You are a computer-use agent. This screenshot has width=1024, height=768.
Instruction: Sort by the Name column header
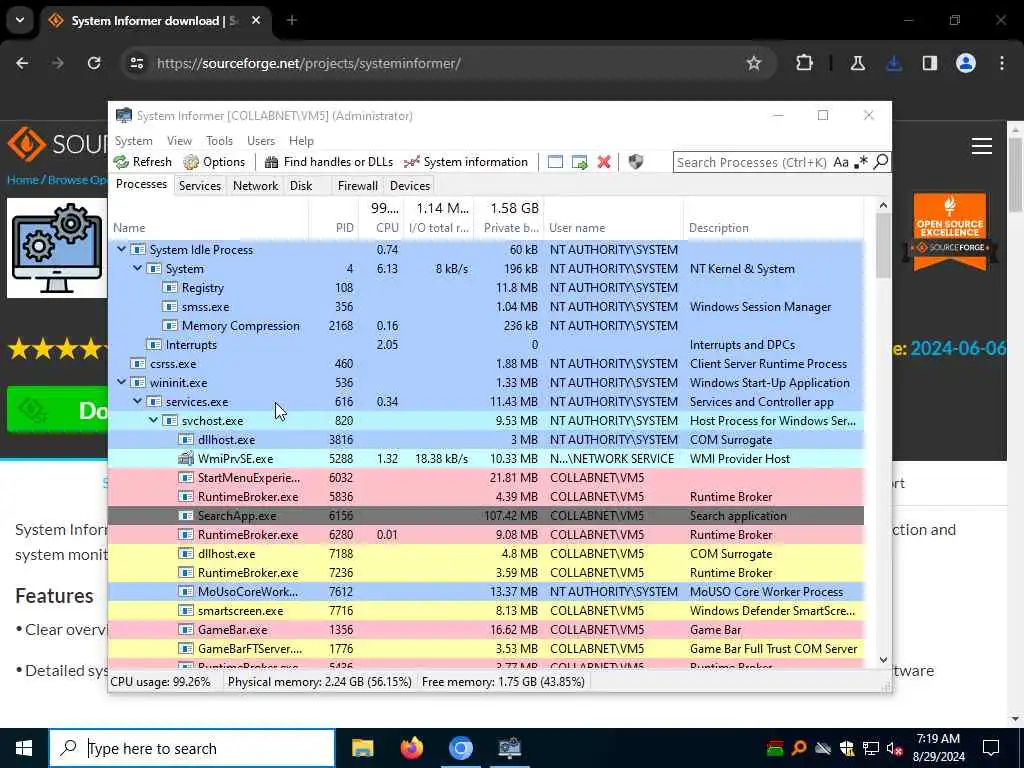129,228
